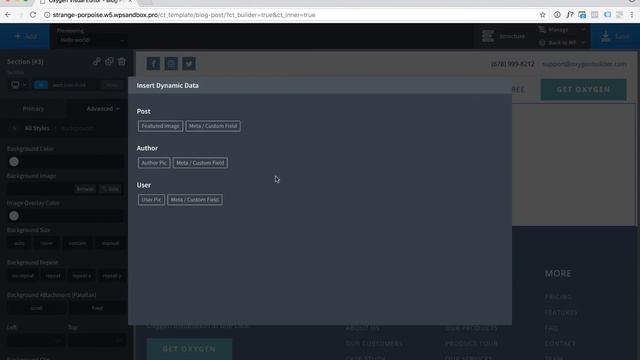Click the Background Image URL field
This screenshot has width=640, height=360.
[40, 189]
